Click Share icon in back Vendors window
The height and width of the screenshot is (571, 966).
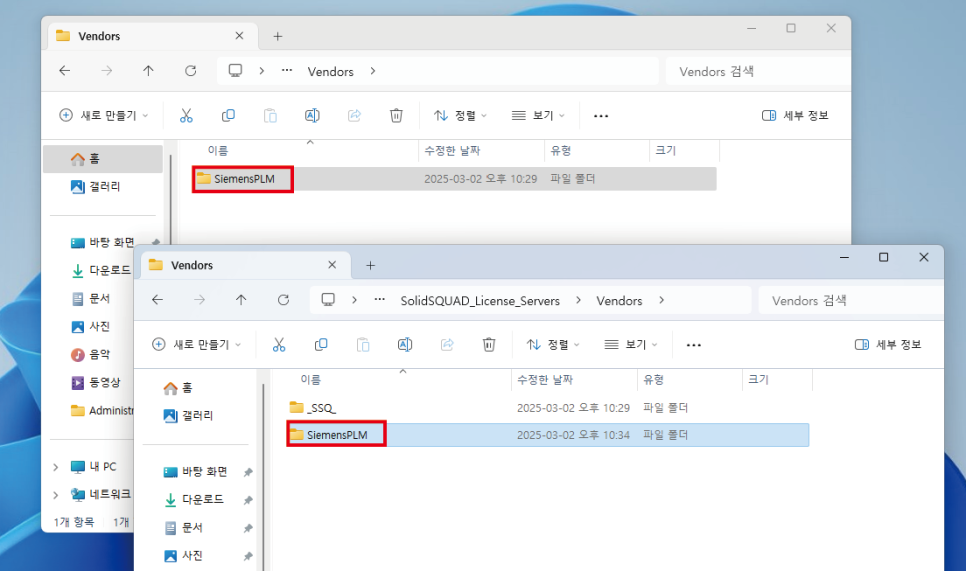pyautogui.click(x=354, y=116)
